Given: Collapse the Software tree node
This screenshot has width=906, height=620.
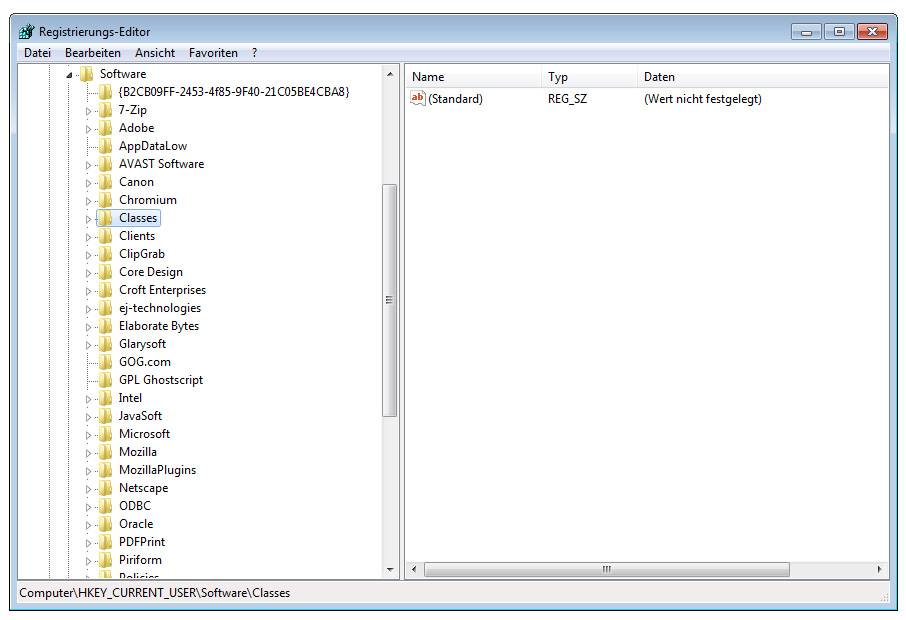Looking at the screenshot, I should (x=70, y=75).
